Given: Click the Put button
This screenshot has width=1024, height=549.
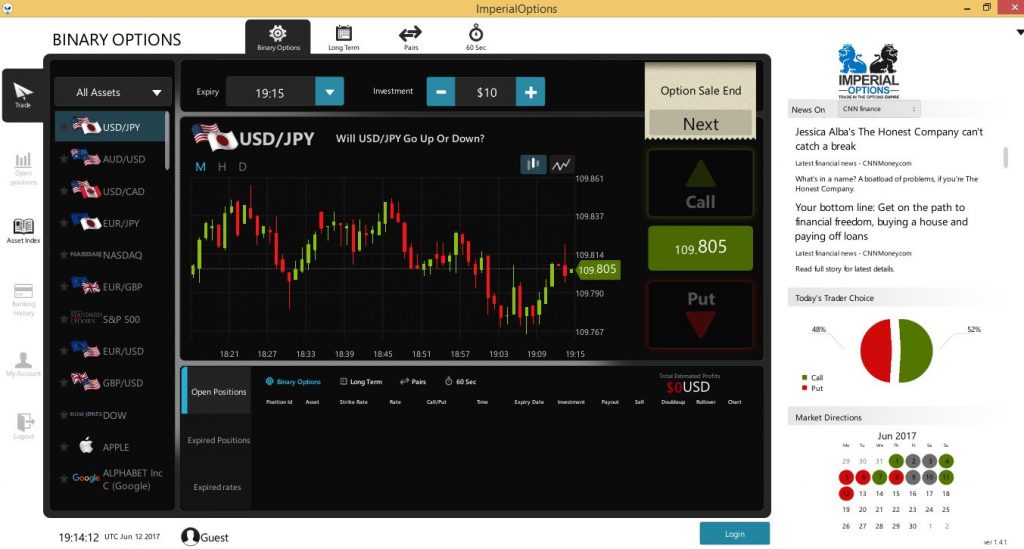Looking at the screenshot, I should [x=700, y=315].
